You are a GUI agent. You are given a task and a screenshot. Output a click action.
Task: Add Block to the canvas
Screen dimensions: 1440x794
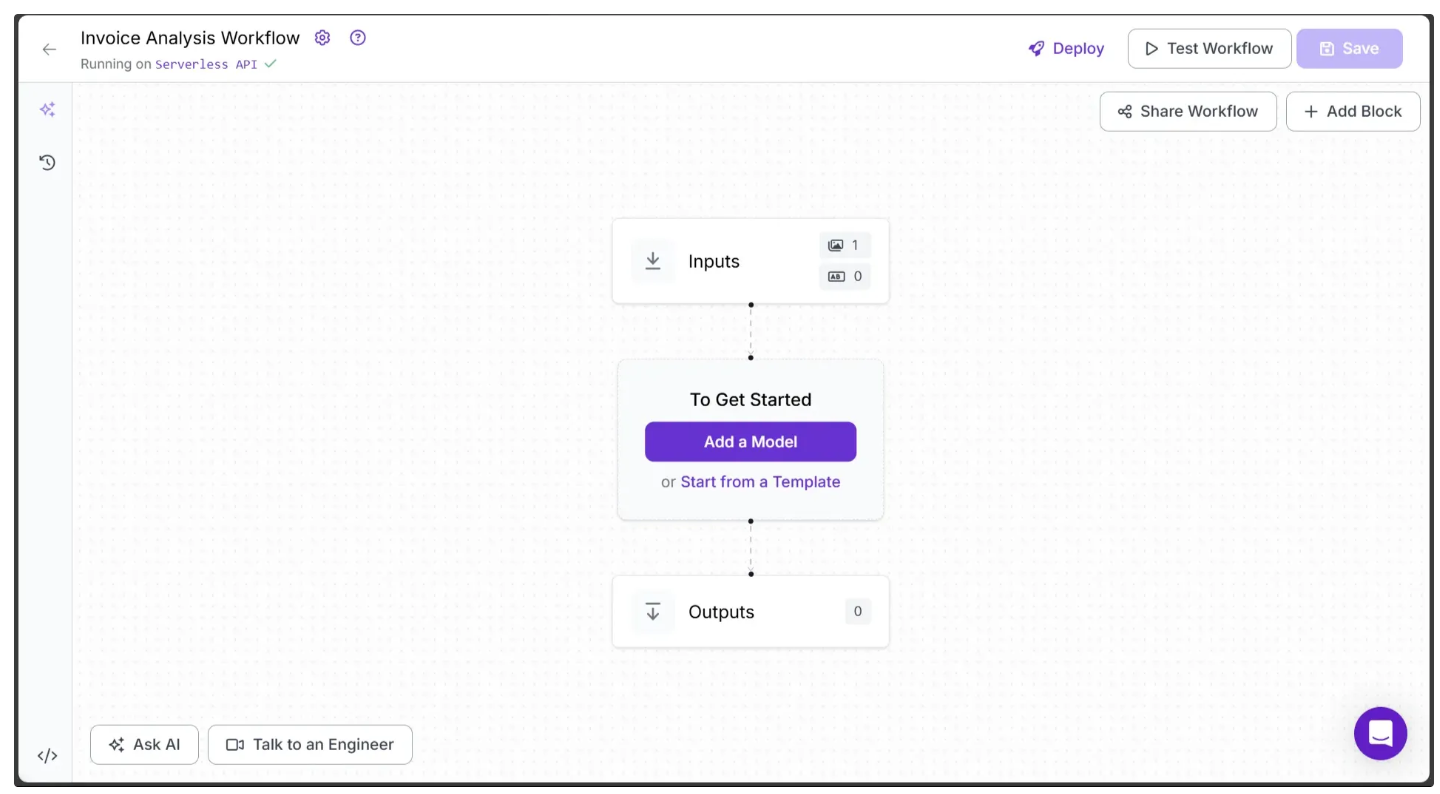pos(1353,111)
